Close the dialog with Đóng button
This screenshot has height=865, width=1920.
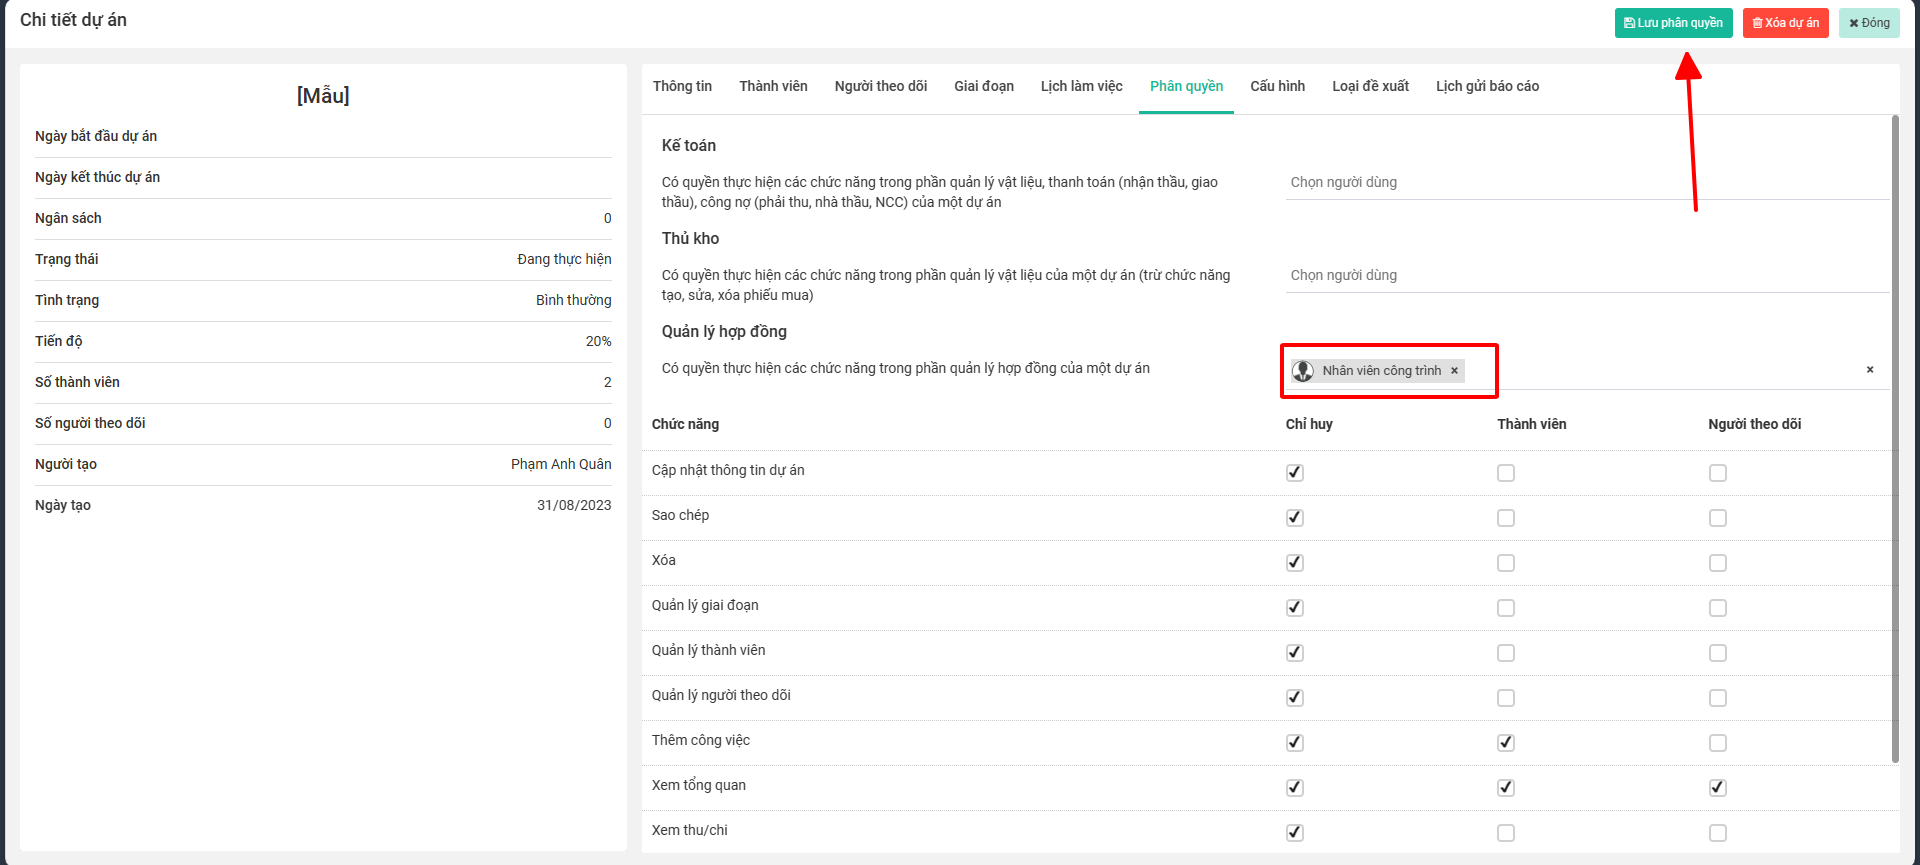point(1868,23)
